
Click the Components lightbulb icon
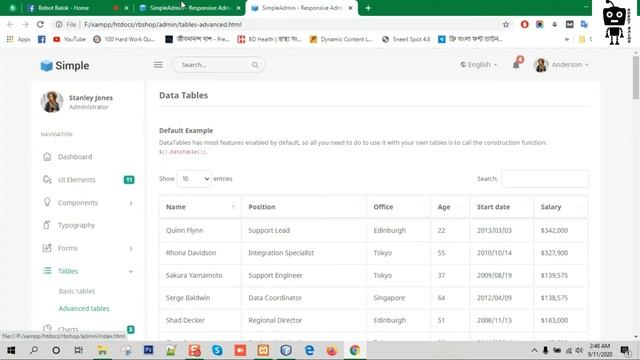pyautogui.click(x=47, y=202)
